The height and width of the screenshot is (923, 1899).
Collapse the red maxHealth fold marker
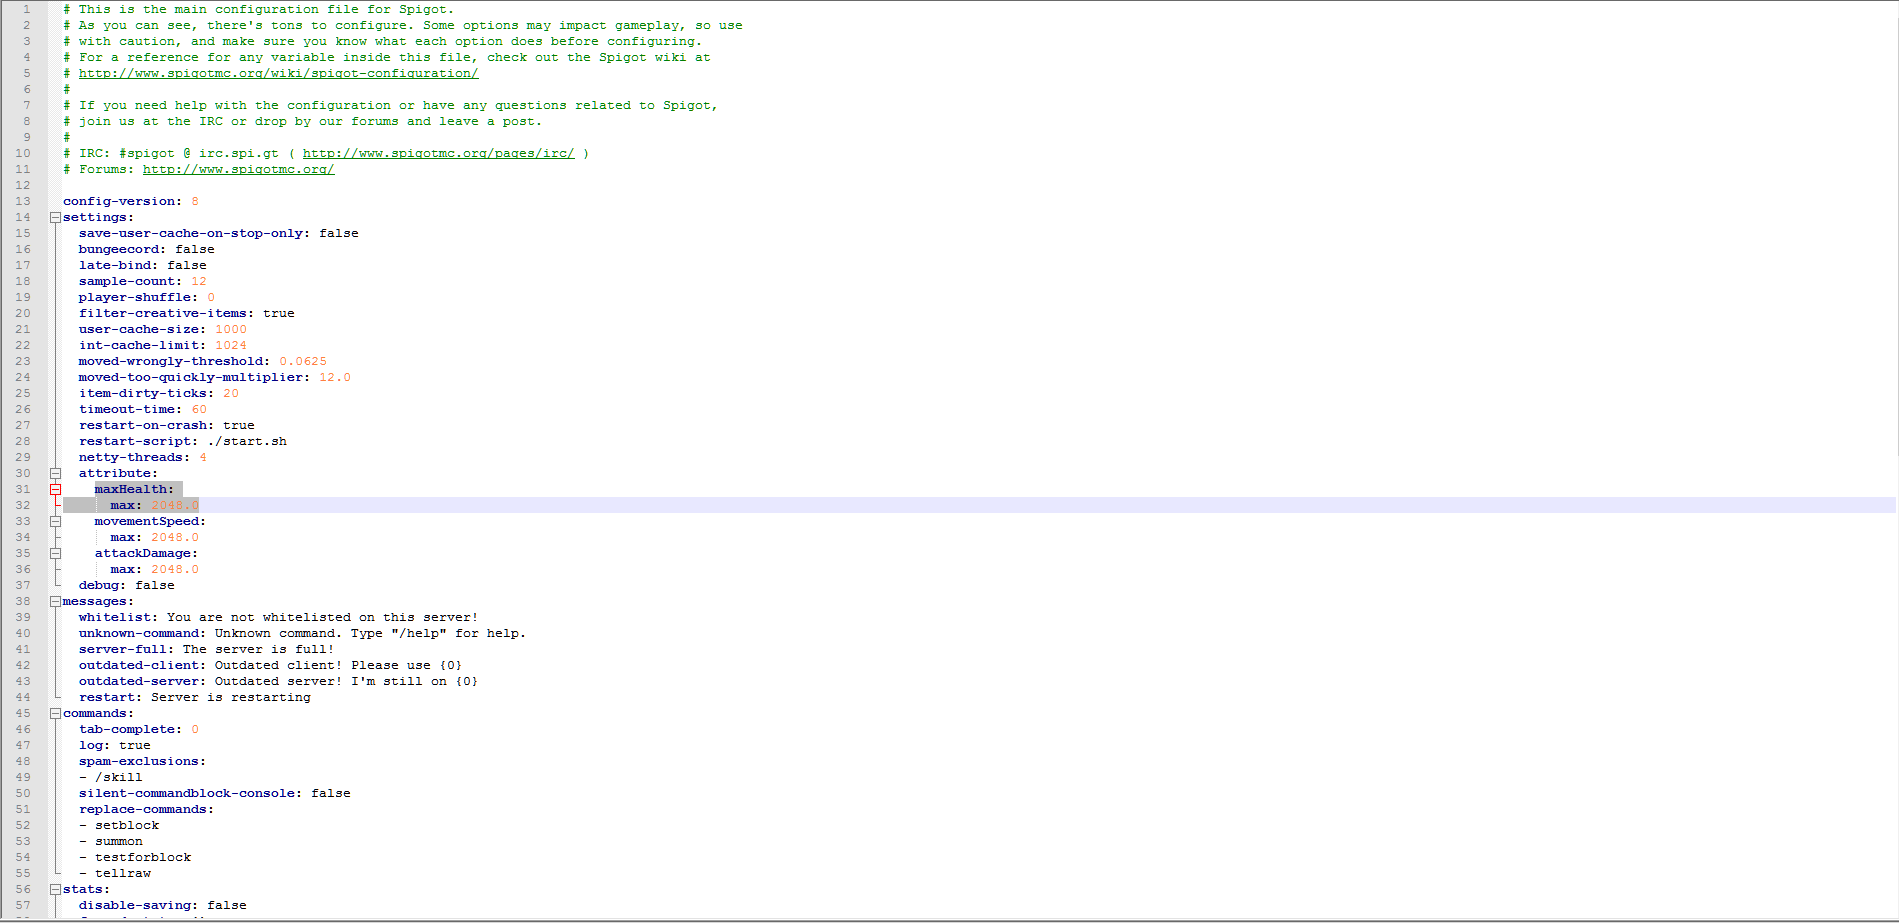click(x=56, y=489)
